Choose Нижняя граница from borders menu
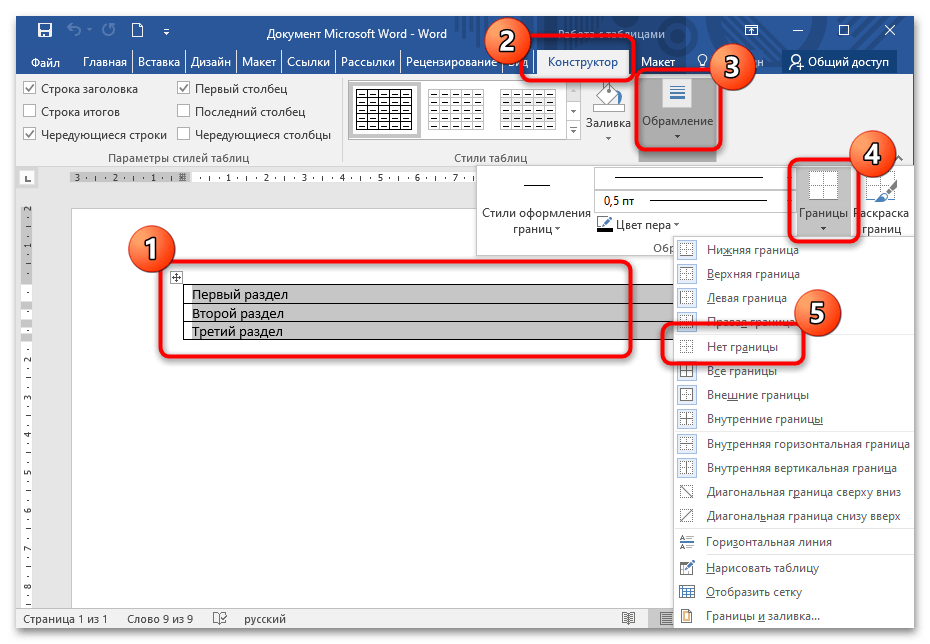The width and height of the screenshot is (930, 644). point(794,250)
